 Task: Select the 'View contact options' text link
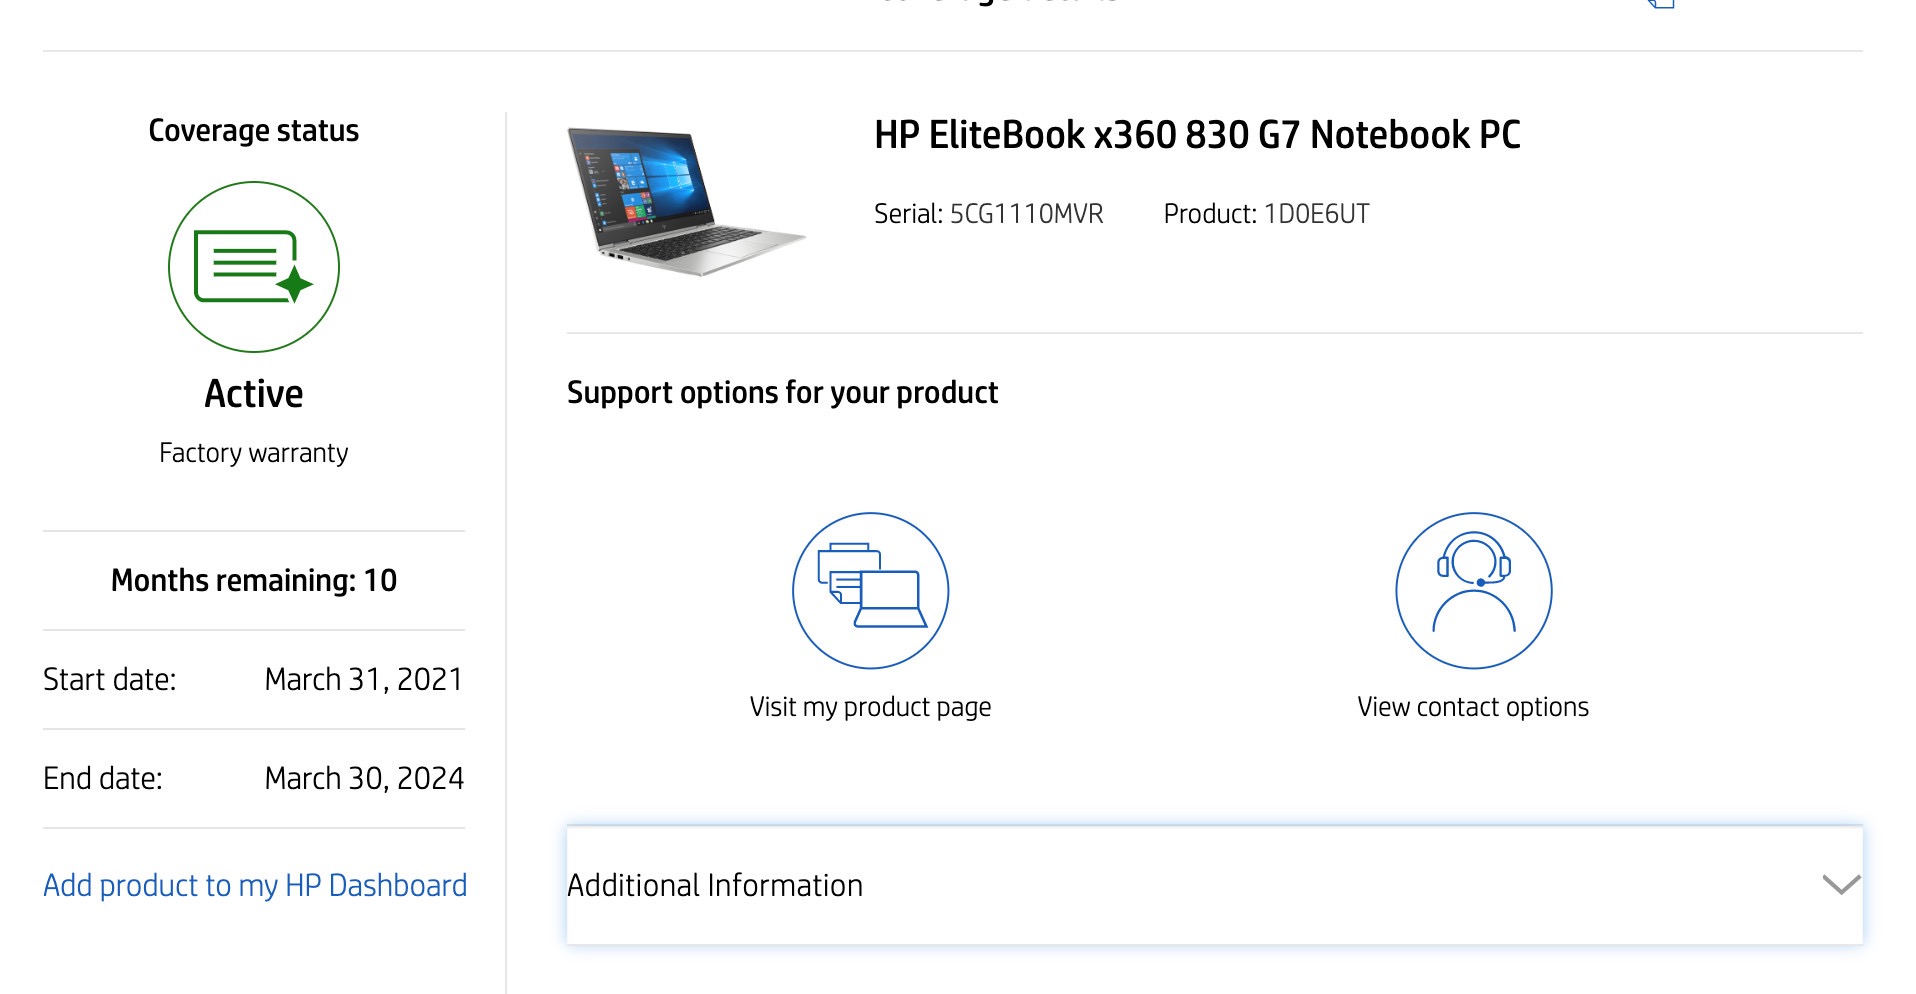(1473, 707)
